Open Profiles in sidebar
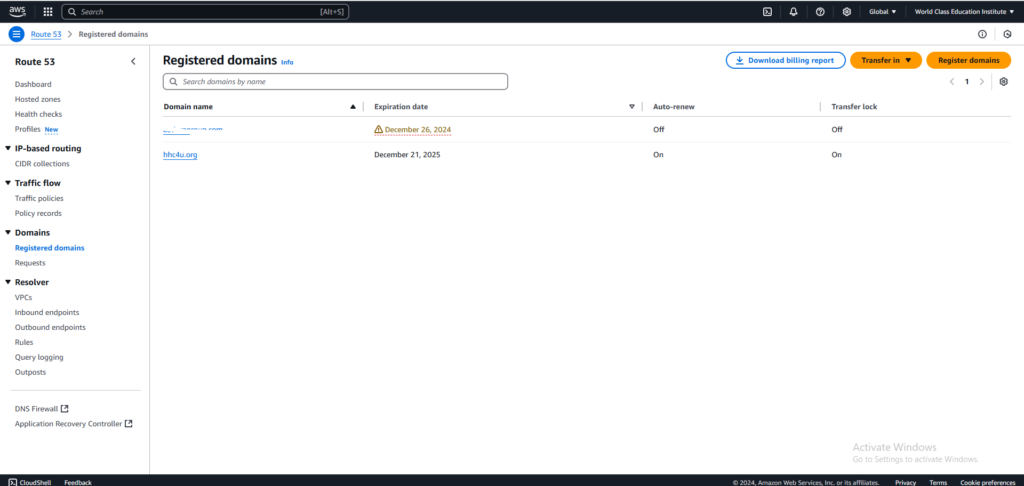 [x=27, y=129]
